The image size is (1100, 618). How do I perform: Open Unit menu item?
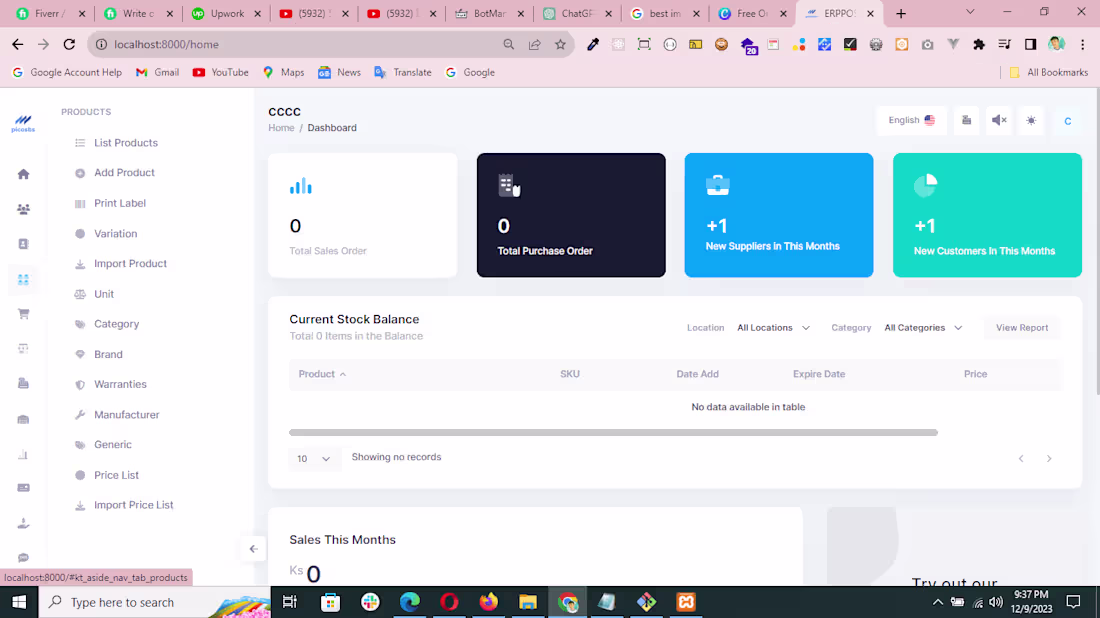[104, 294]
